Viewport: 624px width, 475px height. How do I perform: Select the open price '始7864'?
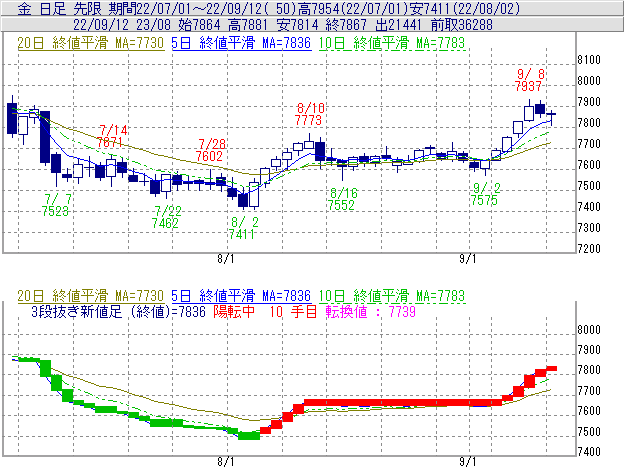(x=199, y=25)
